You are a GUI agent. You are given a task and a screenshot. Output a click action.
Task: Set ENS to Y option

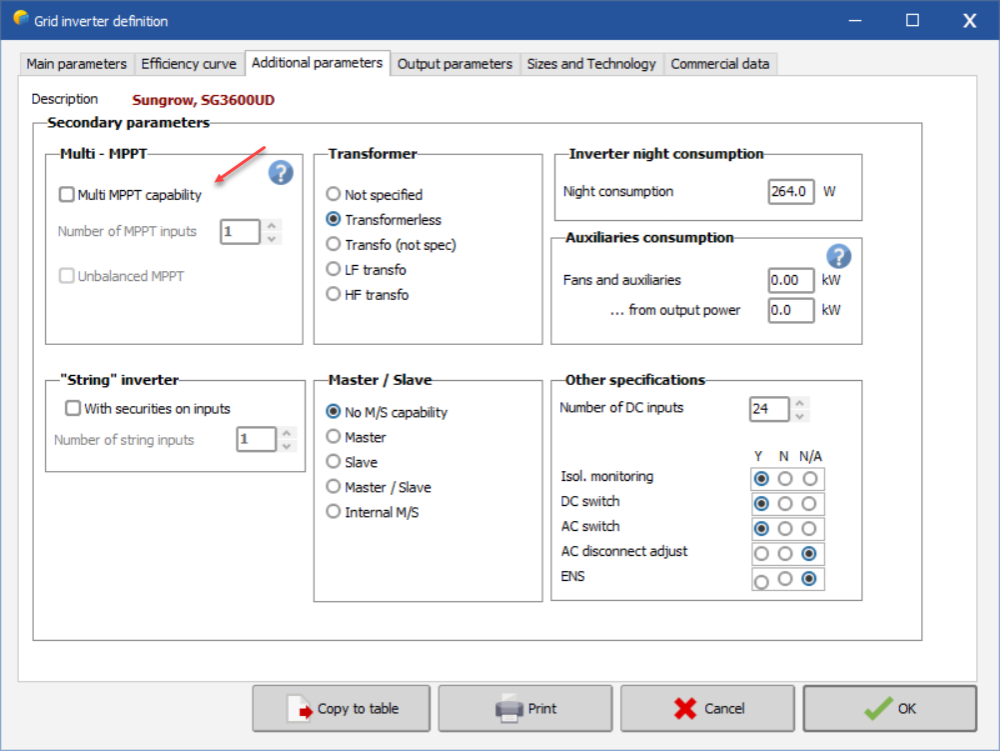[x=762, y=581]
